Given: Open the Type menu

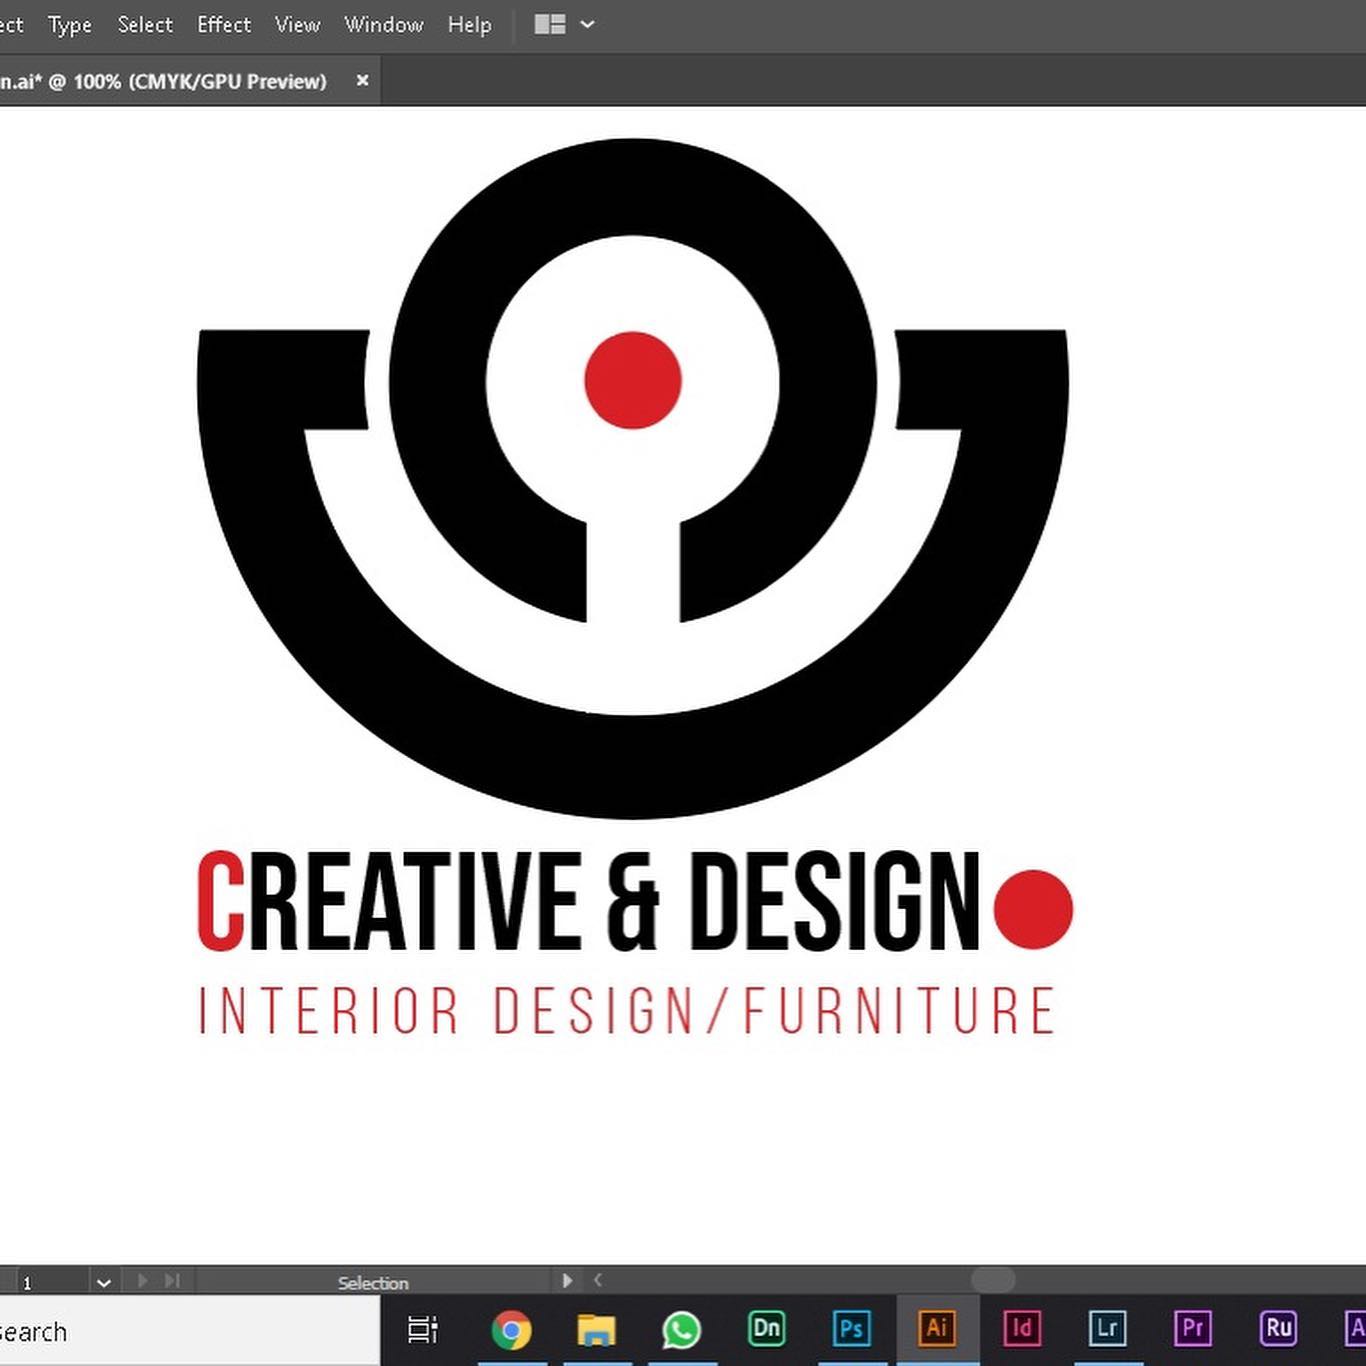Looking at the screenshot, I should (x=70, y=25).
